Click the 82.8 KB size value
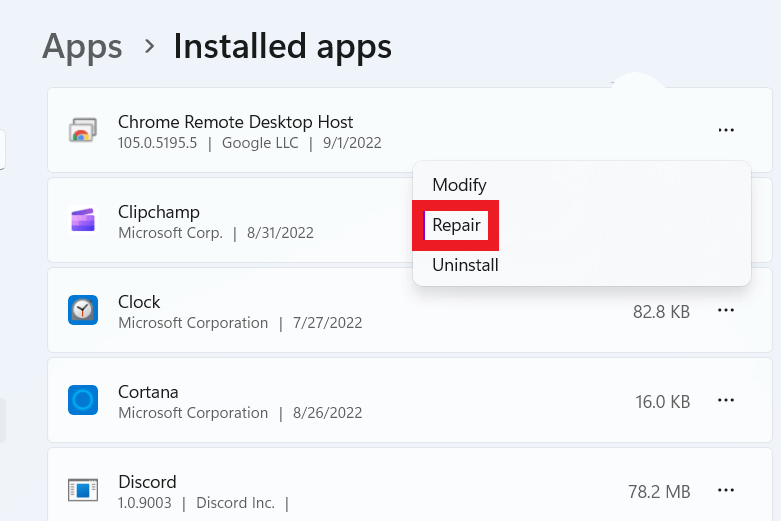 [x=661, y=312]
